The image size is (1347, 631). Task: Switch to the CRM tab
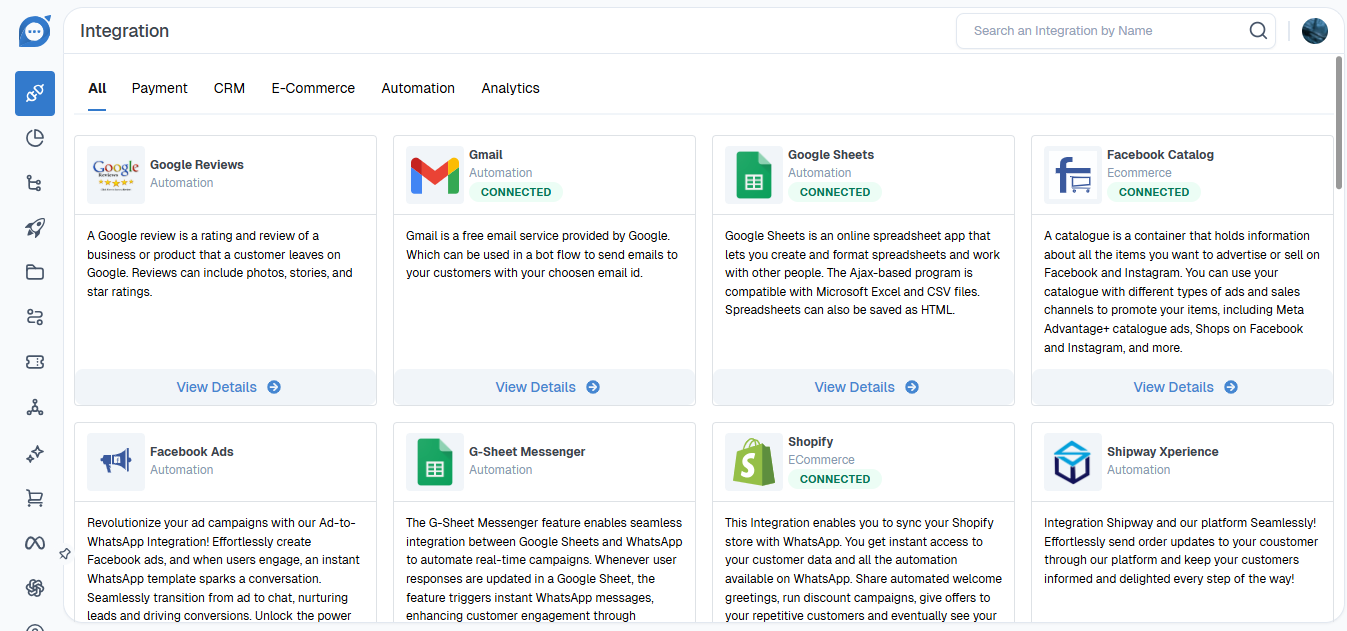[229, 88]
